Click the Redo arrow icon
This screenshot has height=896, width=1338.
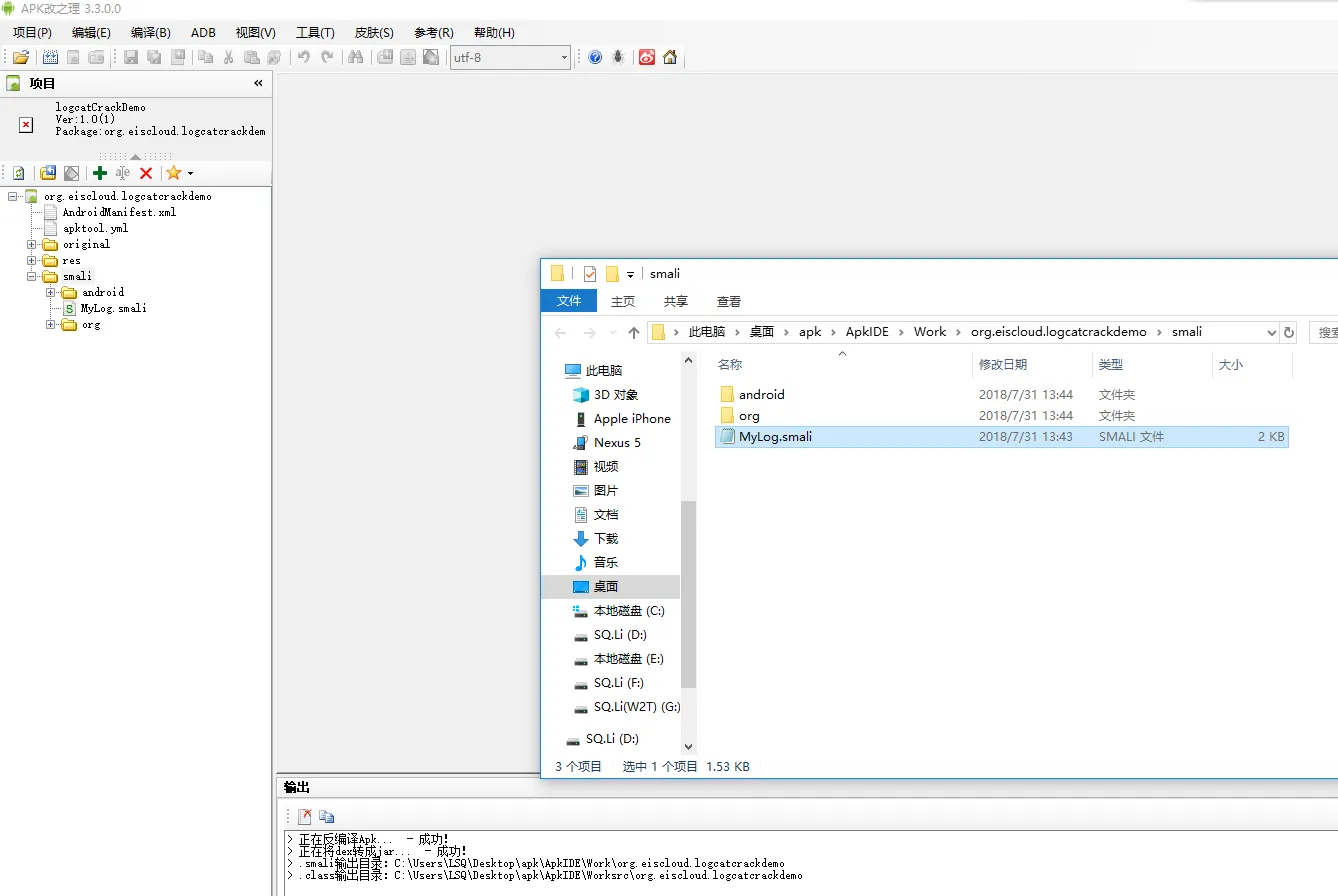(x=327, y=57)
